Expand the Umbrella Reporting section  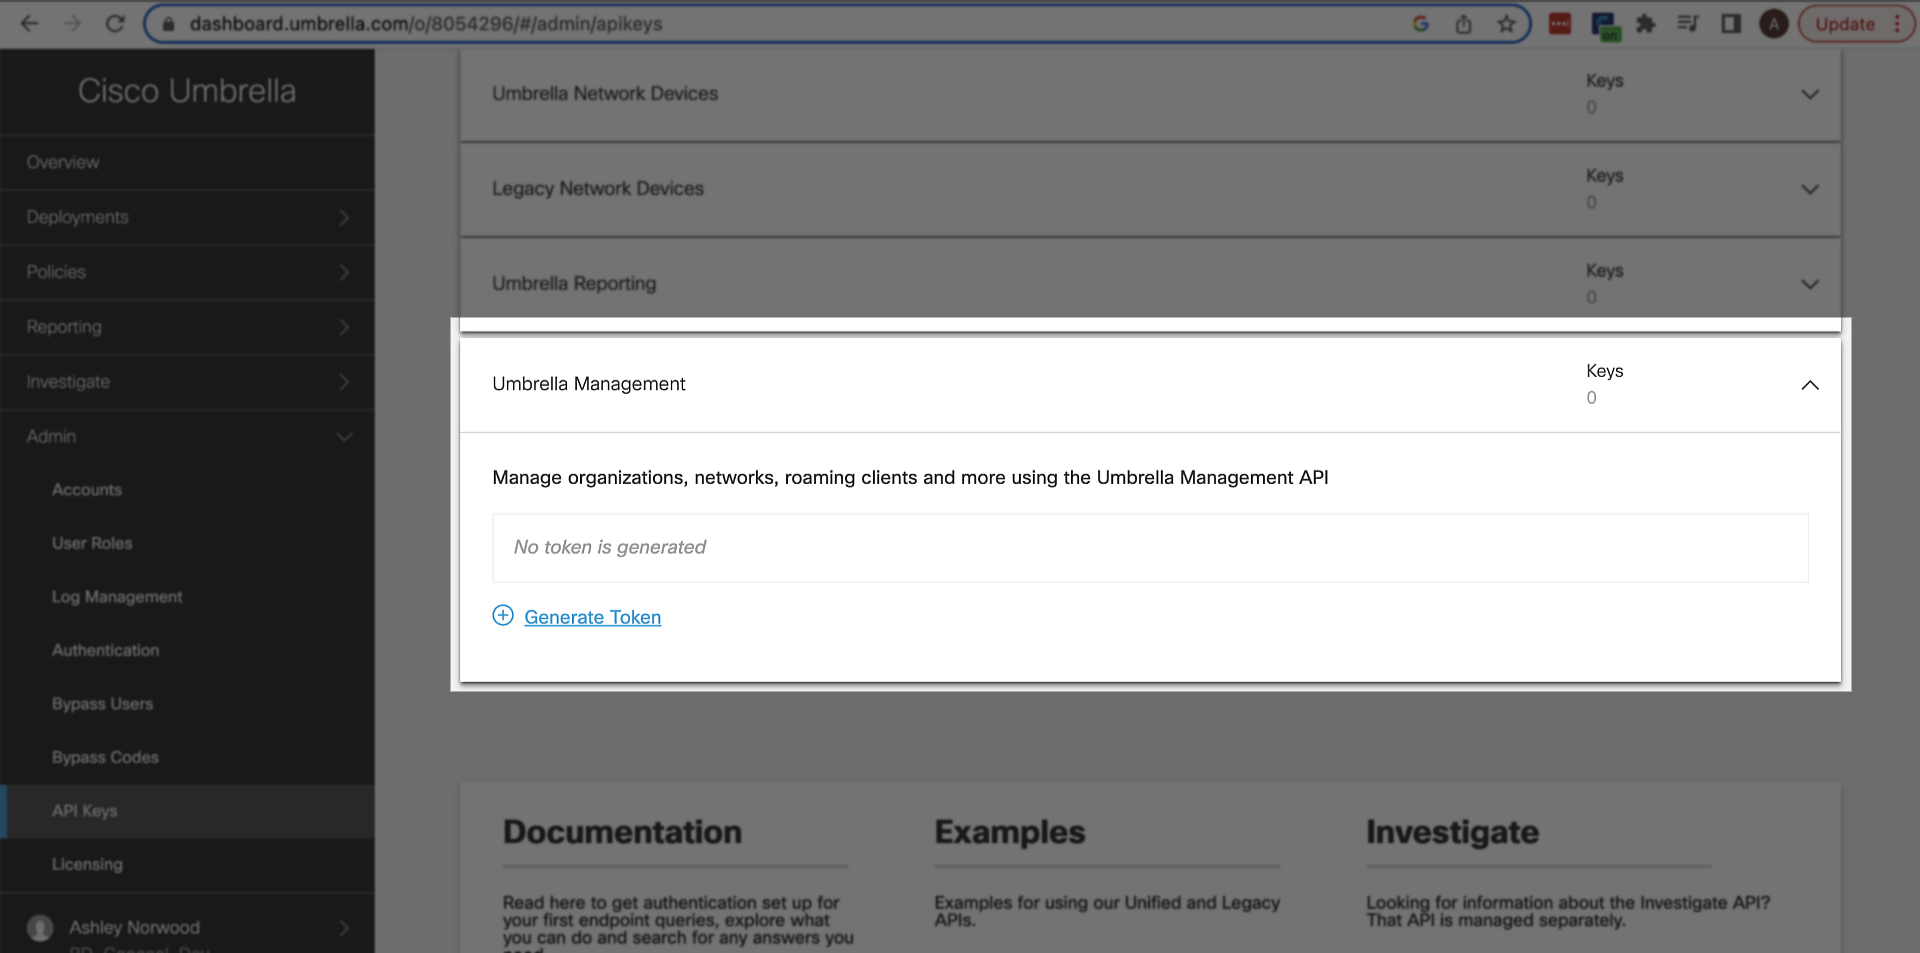pos(1809,284)
